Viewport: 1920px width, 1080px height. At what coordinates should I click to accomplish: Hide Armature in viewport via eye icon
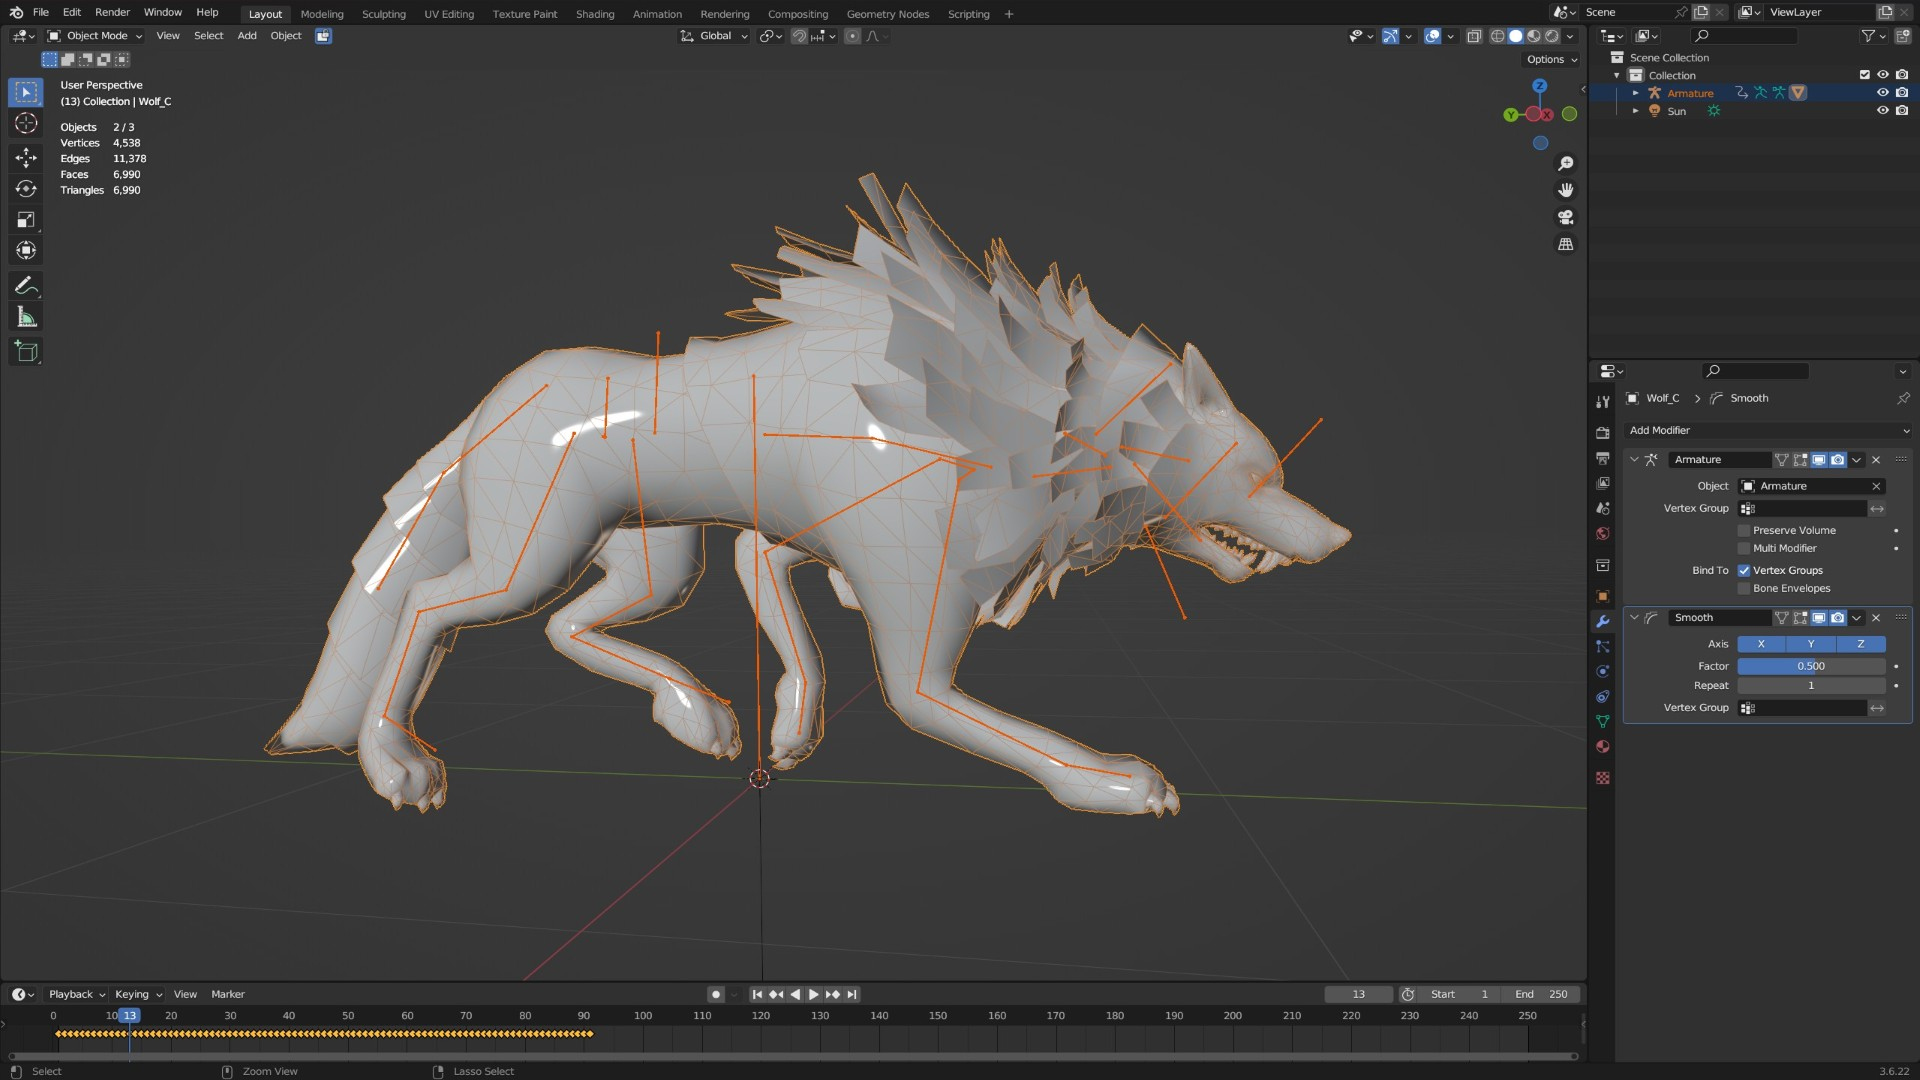(1882, 93)
